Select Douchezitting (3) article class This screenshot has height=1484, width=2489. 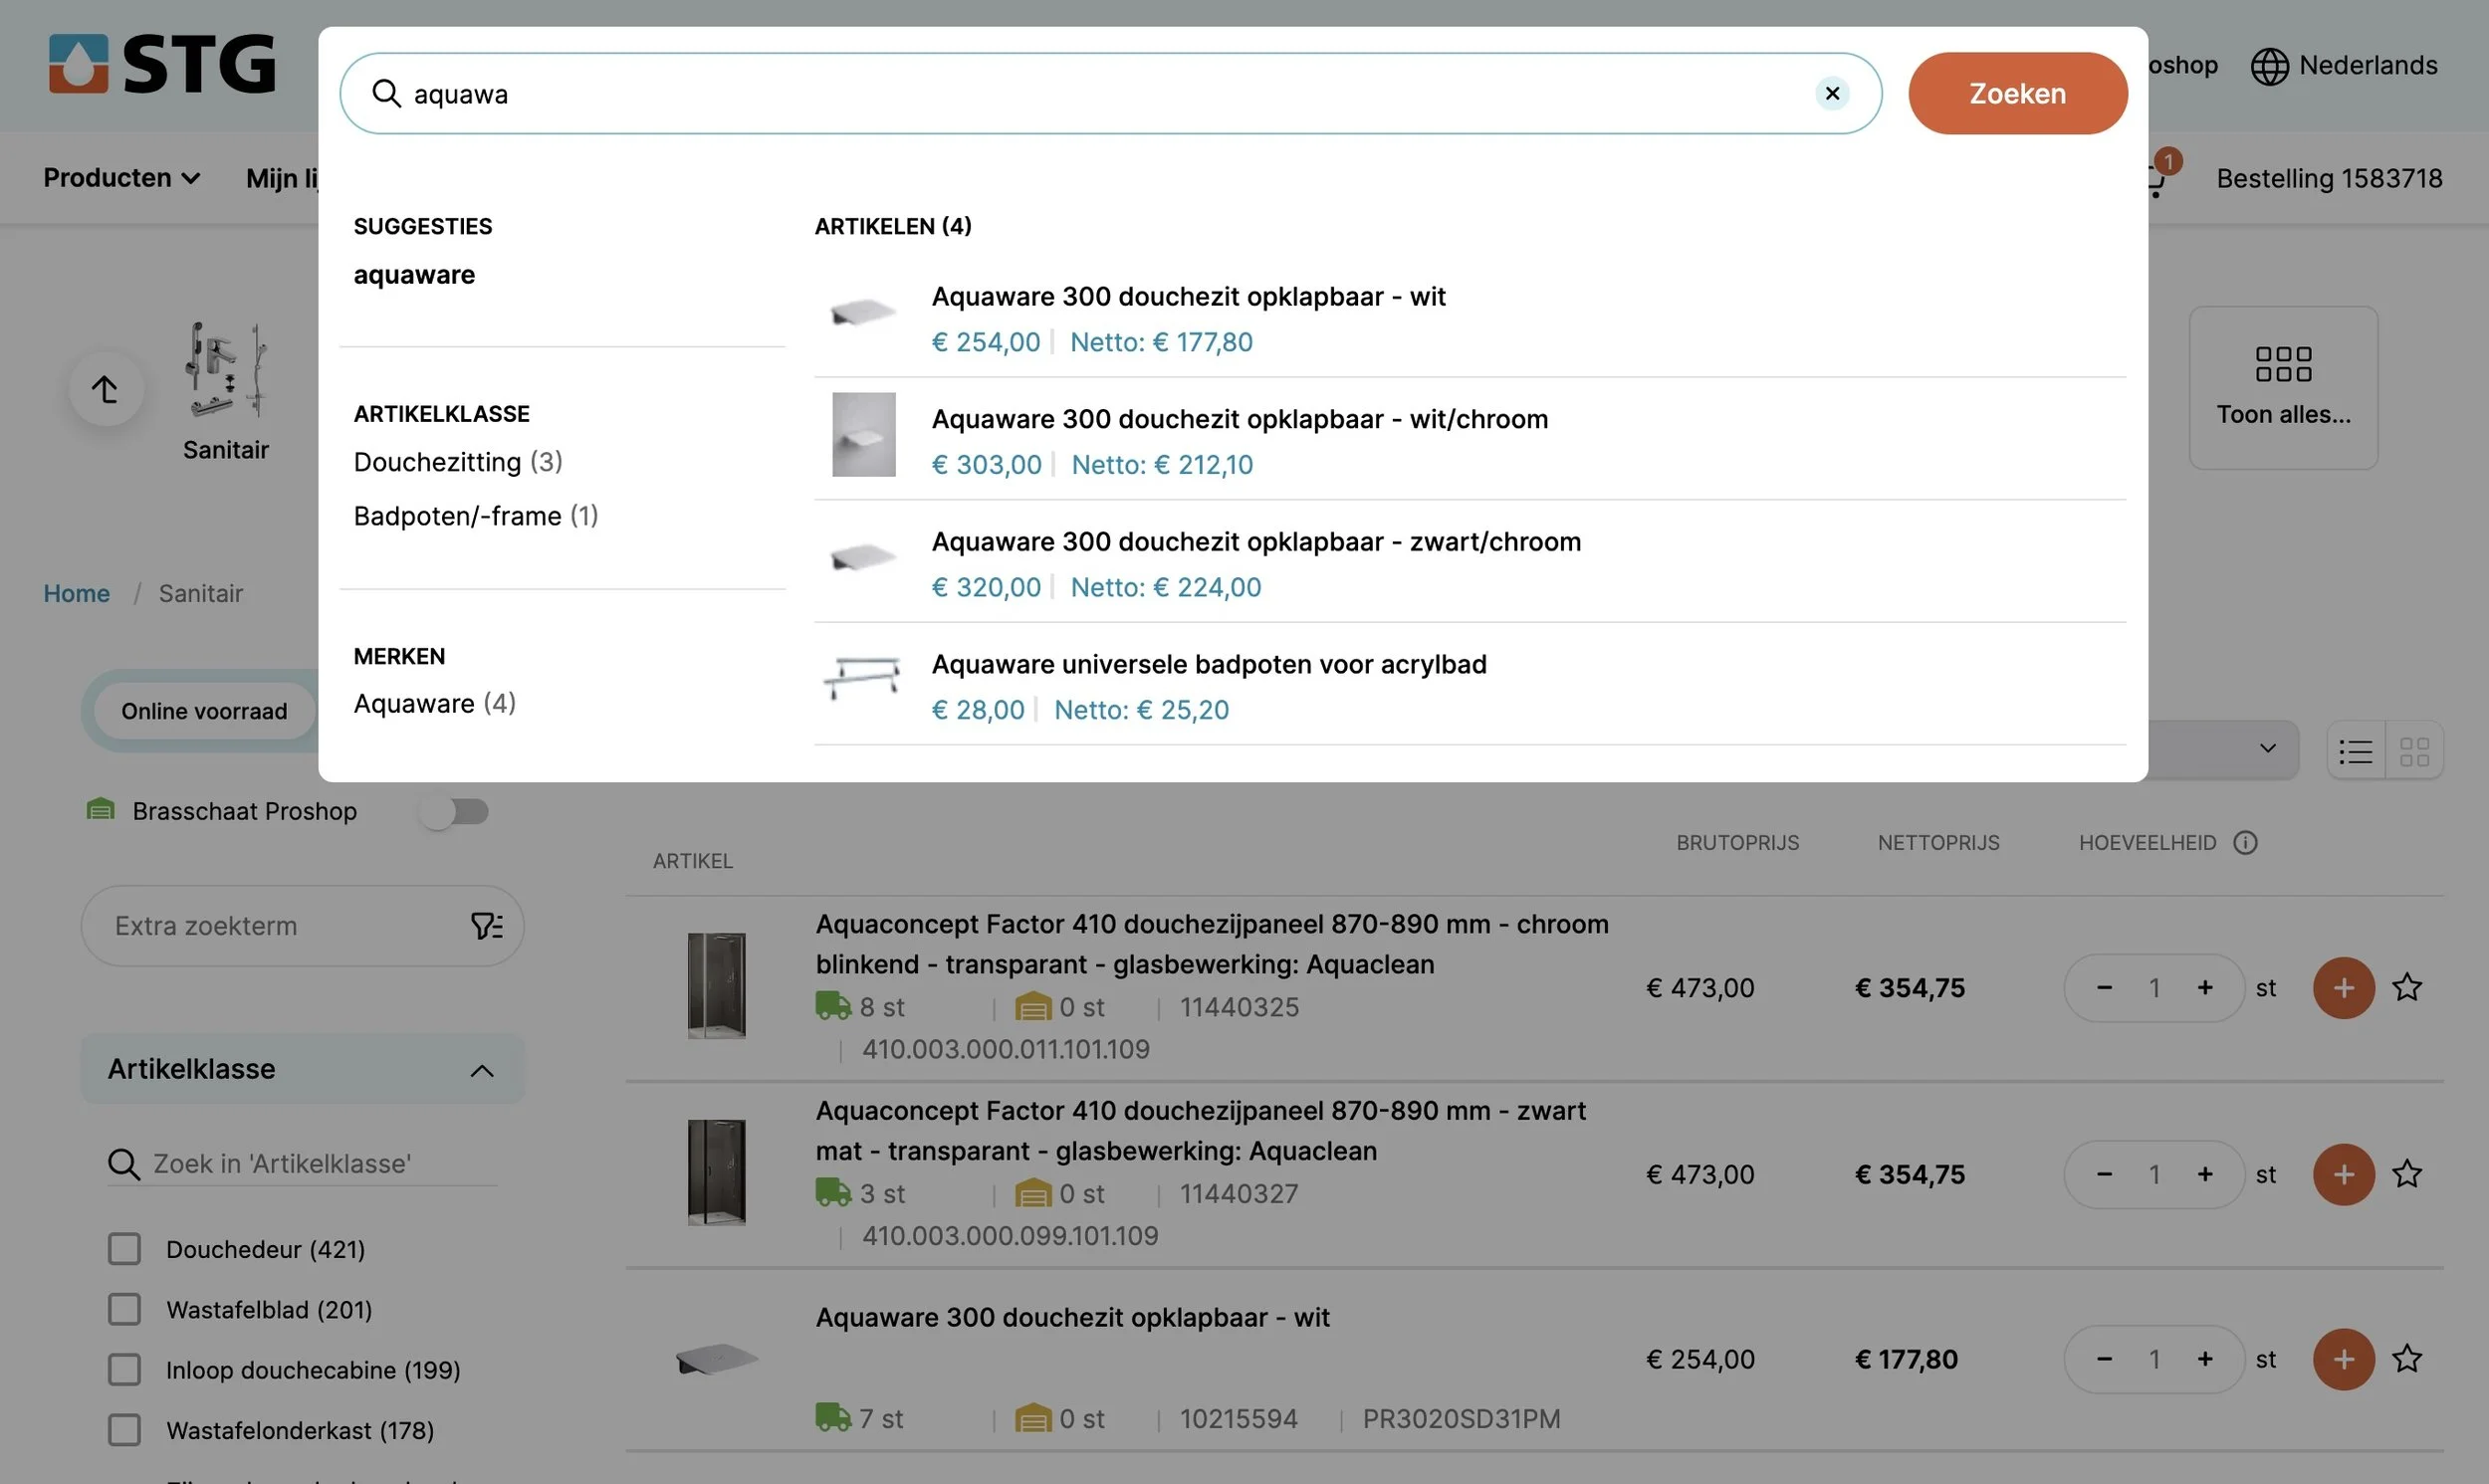(x=458, y=462)
